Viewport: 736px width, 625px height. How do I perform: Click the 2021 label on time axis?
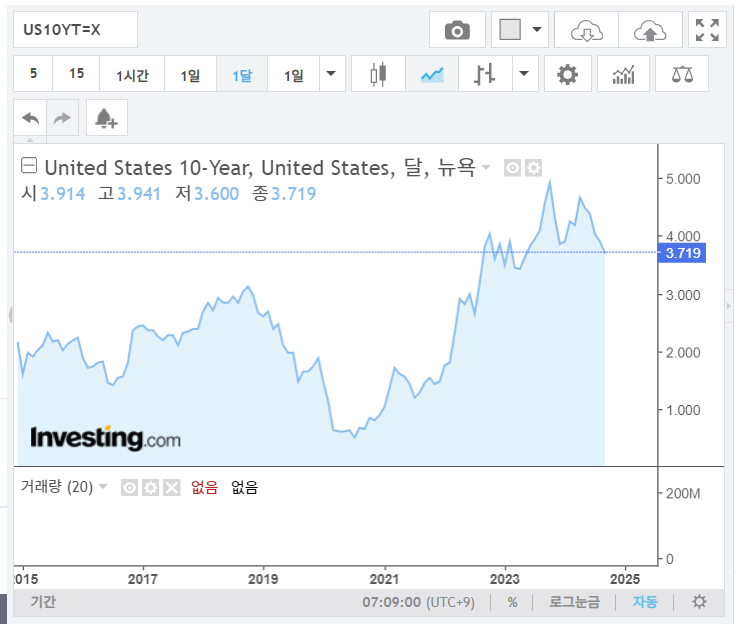384,579
